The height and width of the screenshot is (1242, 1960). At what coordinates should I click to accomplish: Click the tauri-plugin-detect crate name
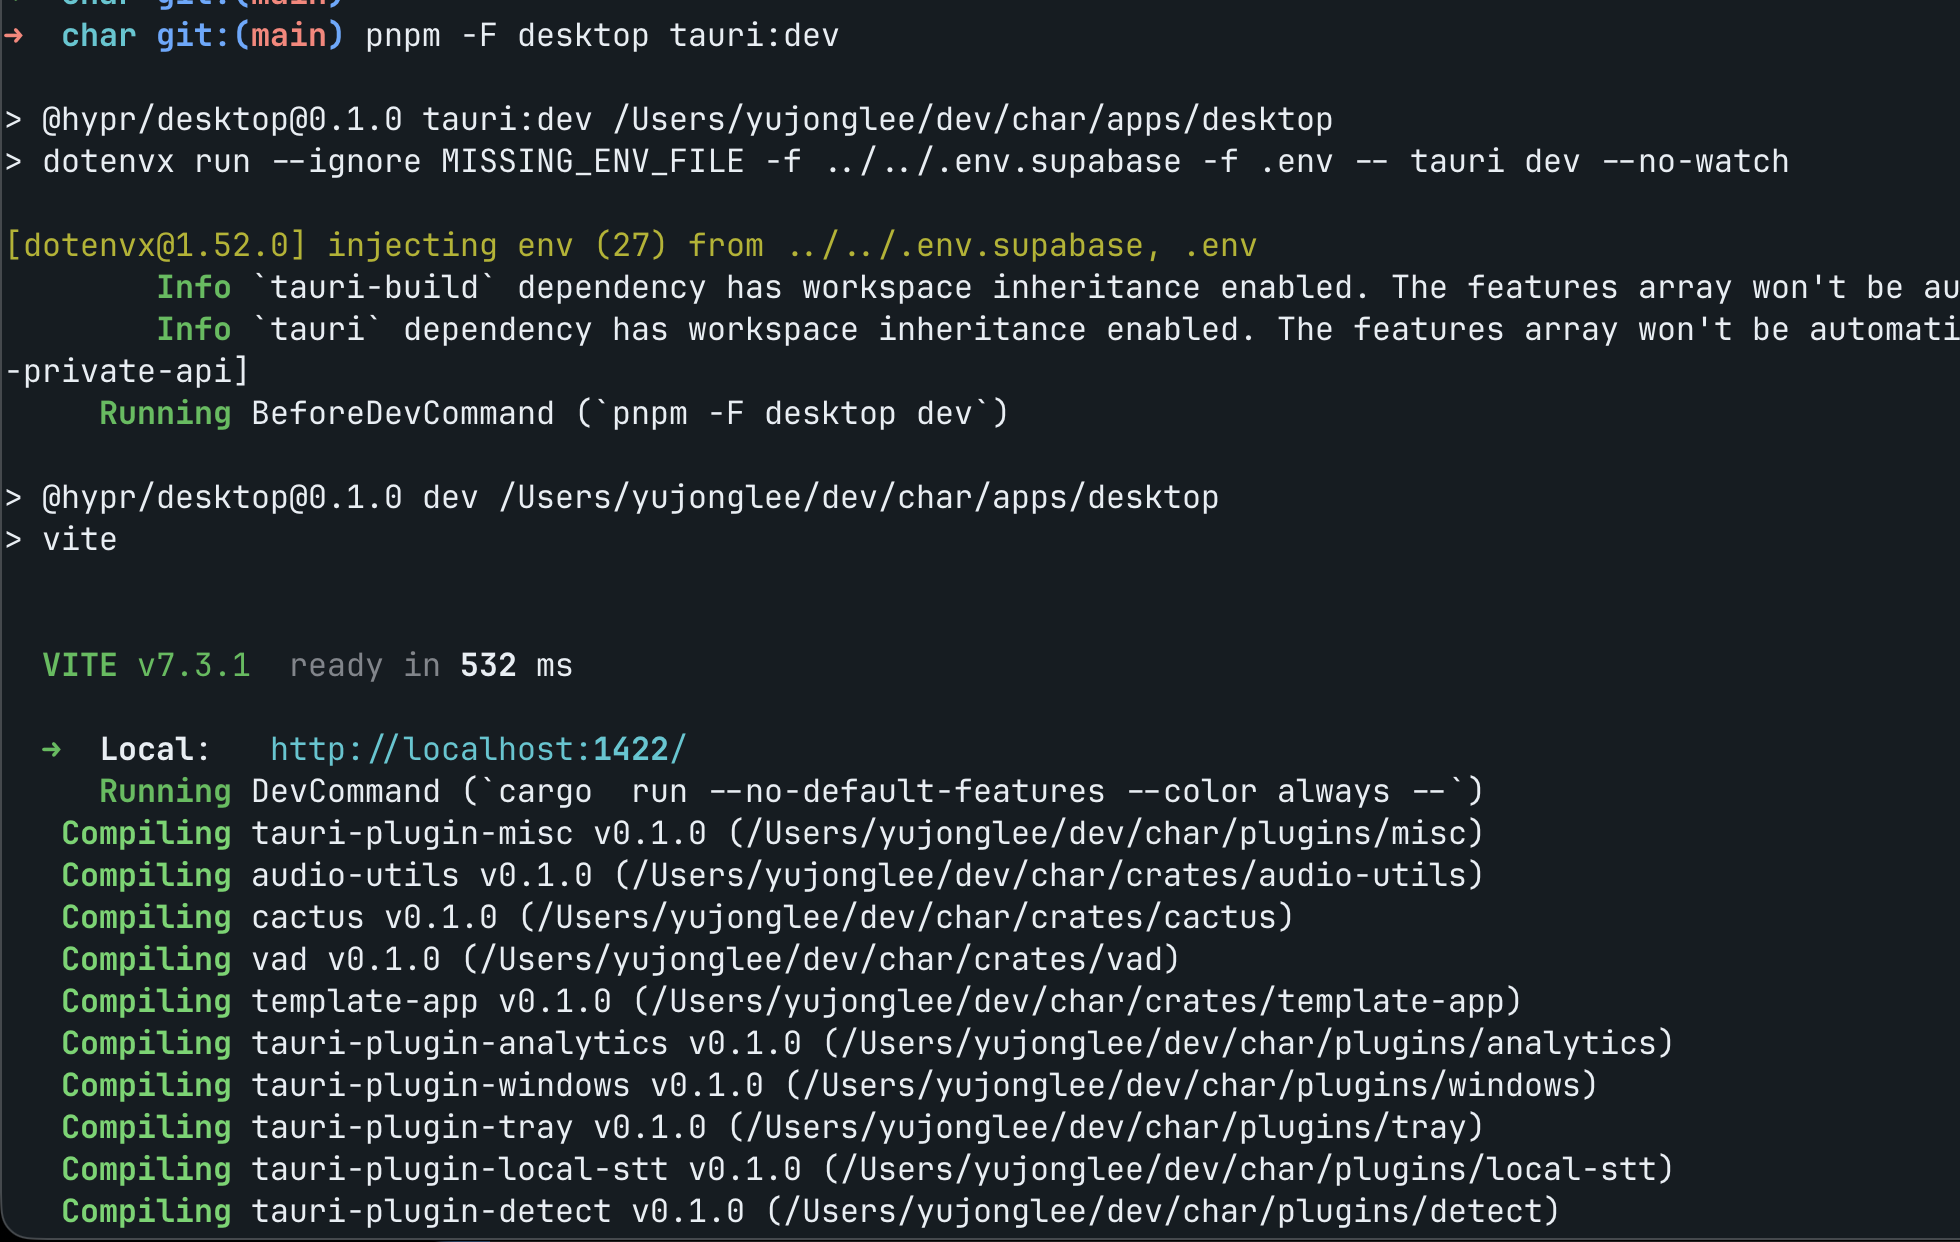click(x=430, y=1211)
